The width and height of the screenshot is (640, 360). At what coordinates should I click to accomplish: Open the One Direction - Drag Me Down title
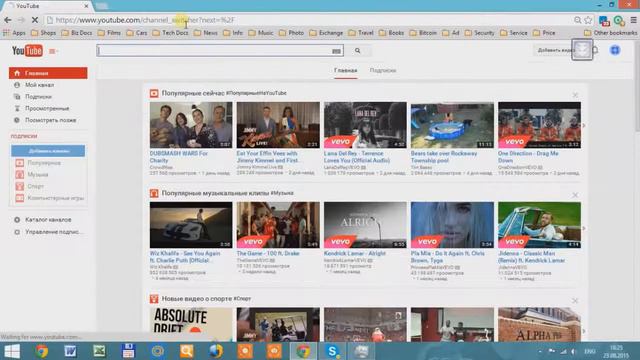coord(528,157)
